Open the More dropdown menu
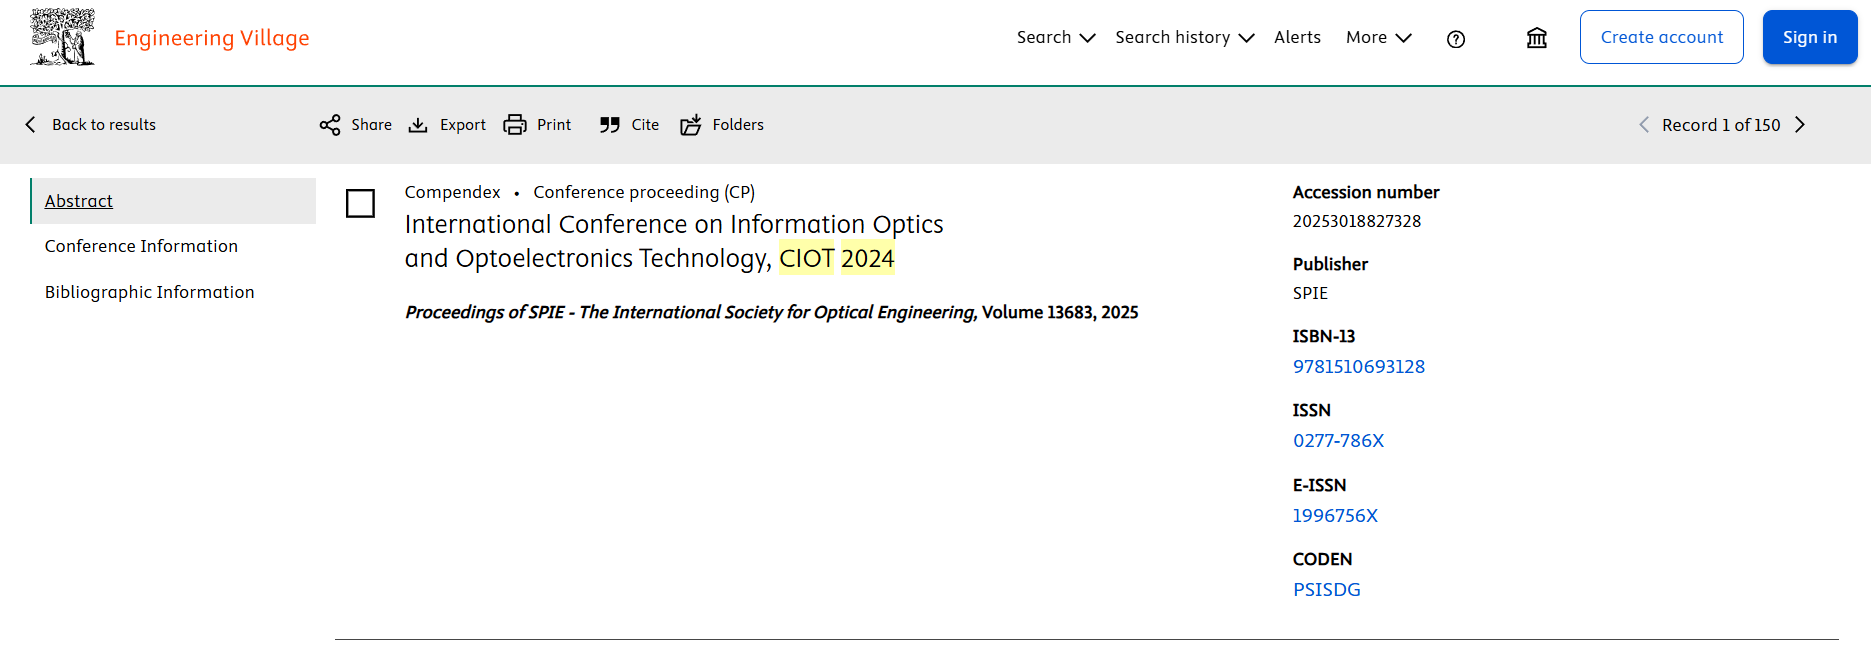Viewport: 1871px width, 645px height. point(1378,38)
